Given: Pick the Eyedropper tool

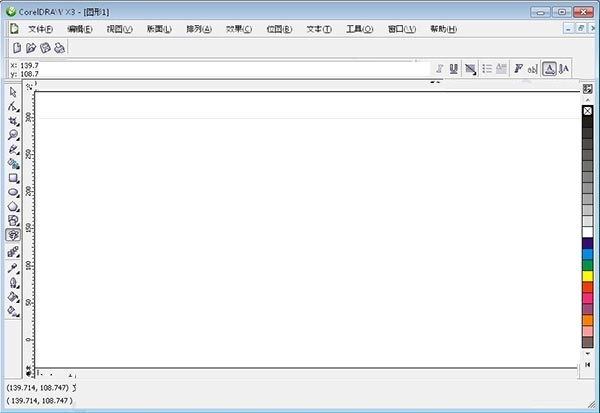Looking at the screenshot, I should (x=14, y=268).
